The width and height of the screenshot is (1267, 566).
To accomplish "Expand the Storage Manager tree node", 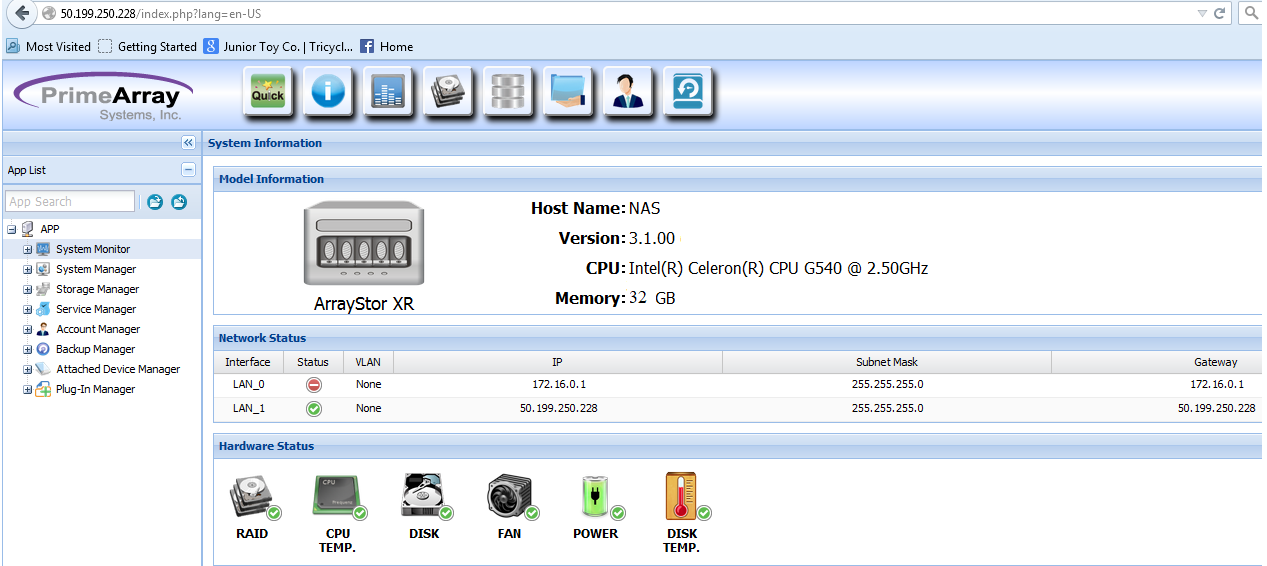I will click(x=28, y=289).
